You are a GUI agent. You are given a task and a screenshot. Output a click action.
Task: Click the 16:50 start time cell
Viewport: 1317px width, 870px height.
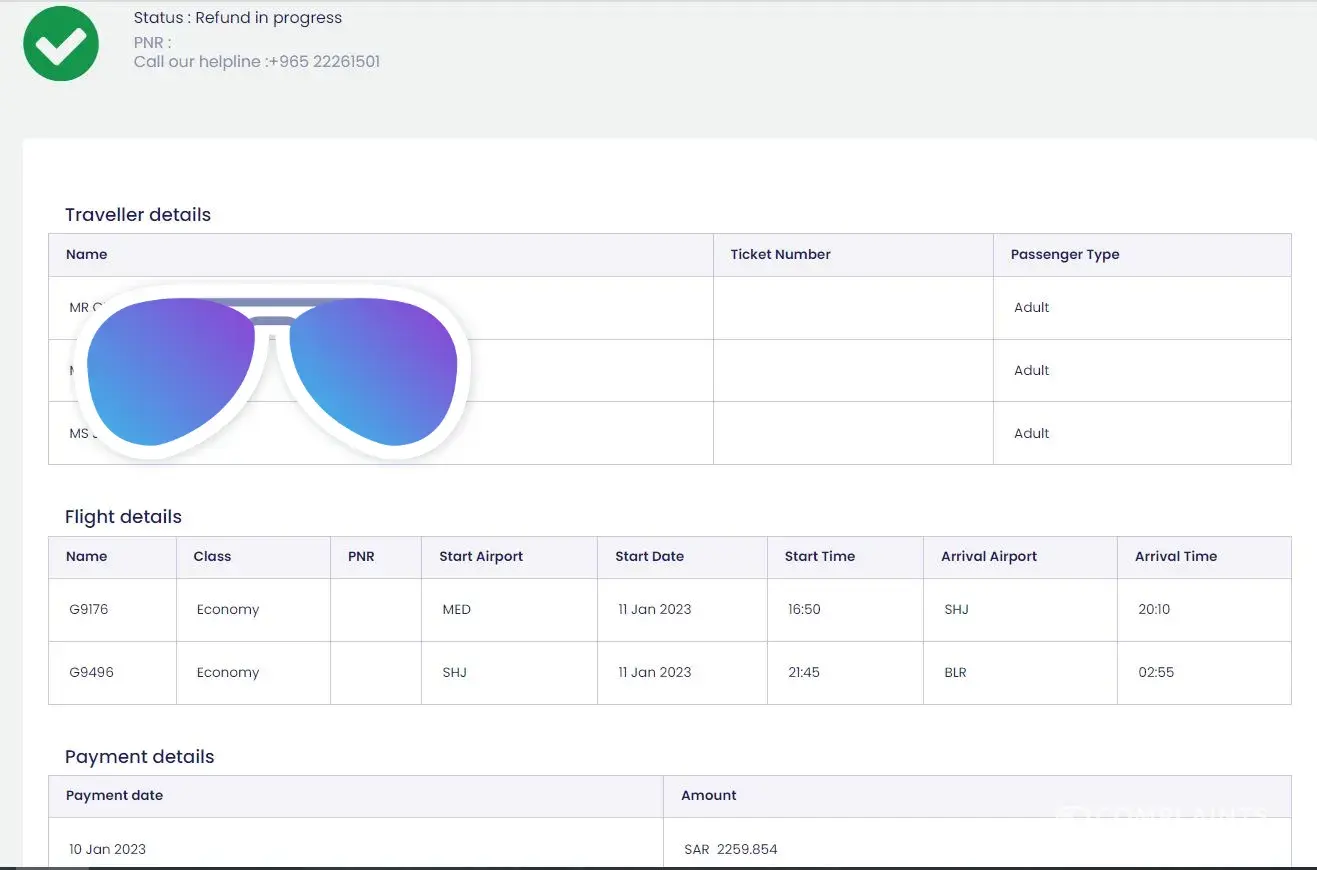point(804,610)
